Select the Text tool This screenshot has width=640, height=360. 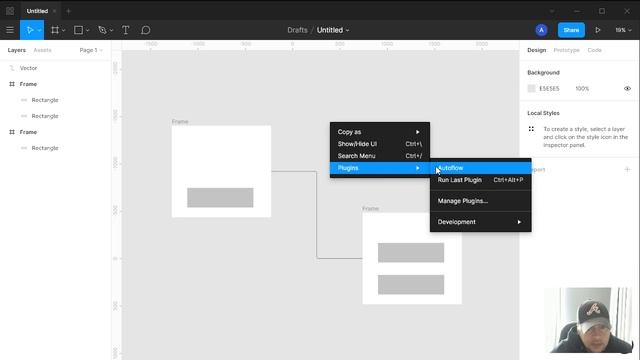pos(126,30)
